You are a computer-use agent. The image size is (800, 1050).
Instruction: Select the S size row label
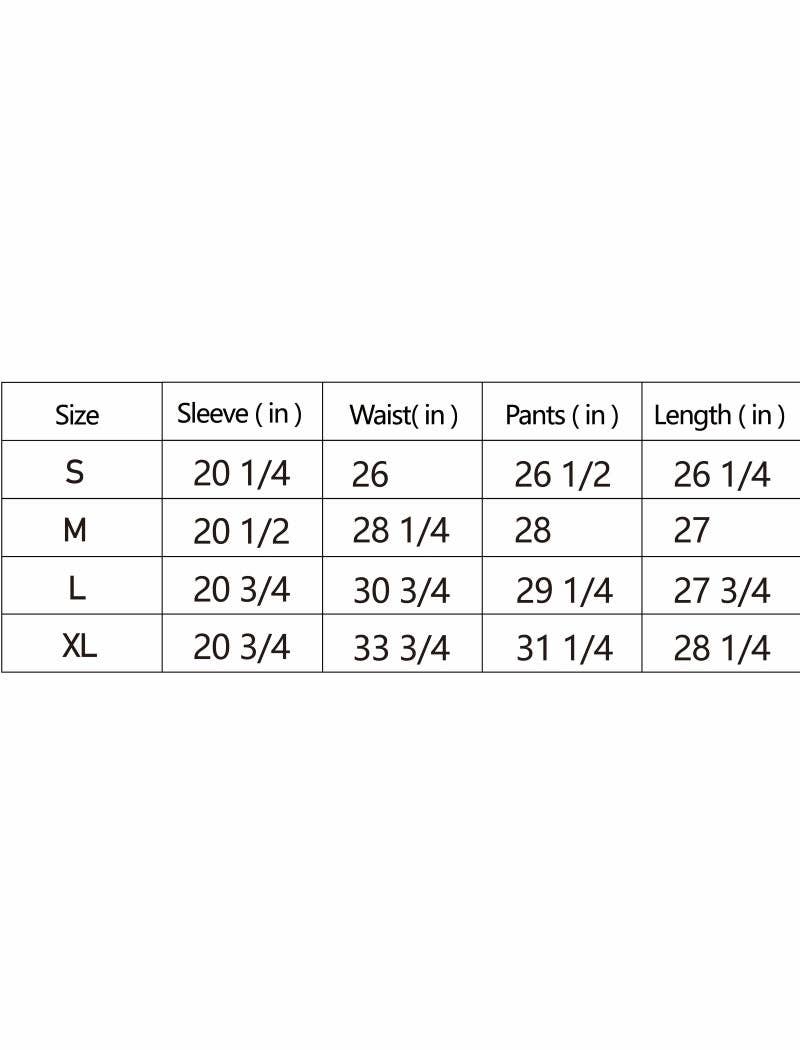point(75,473)
